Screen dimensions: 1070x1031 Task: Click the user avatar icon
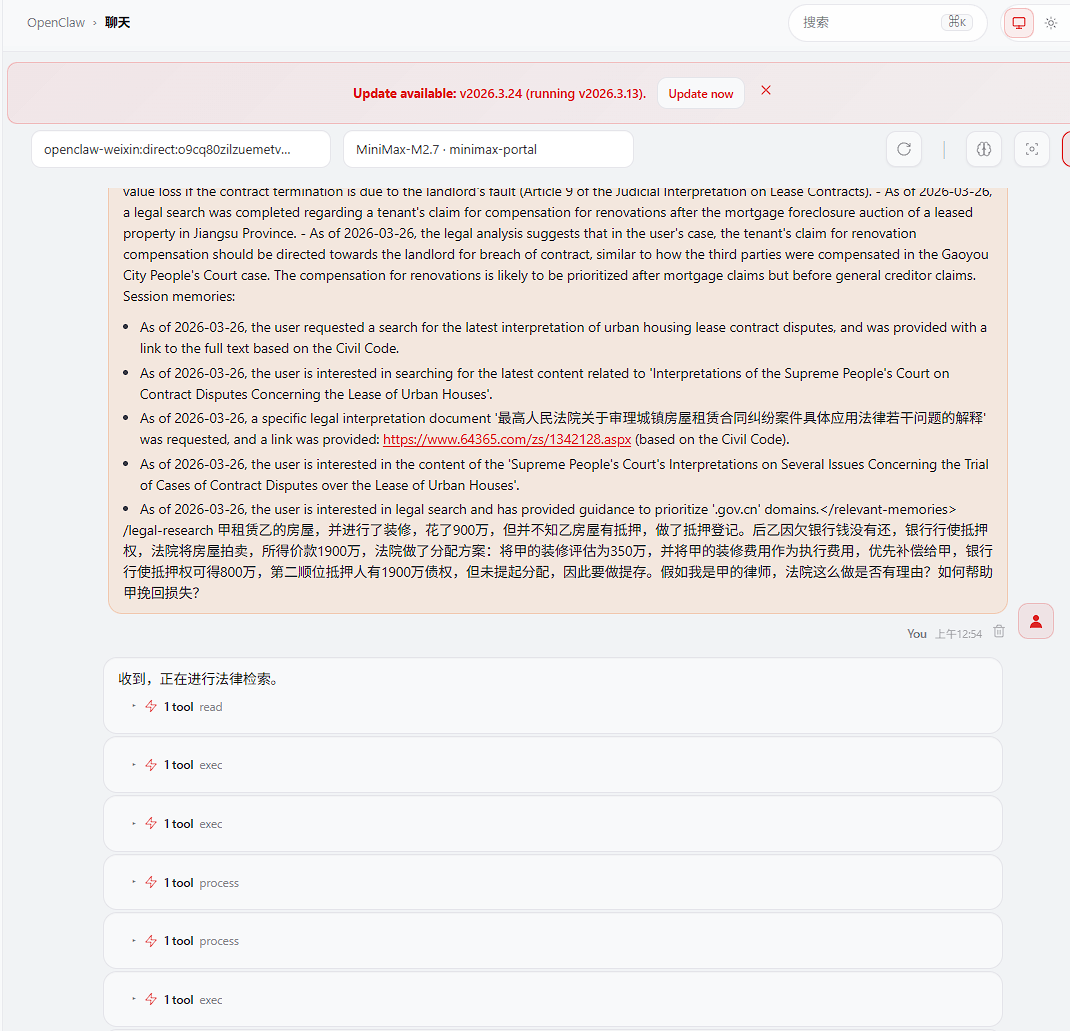coord(1035,621)
